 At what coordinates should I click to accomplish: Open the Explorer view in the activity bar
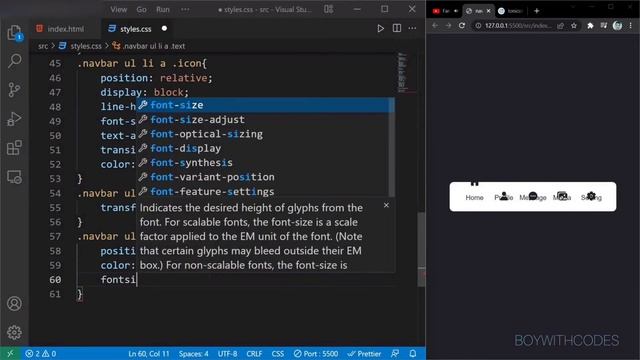pos(14,33)
